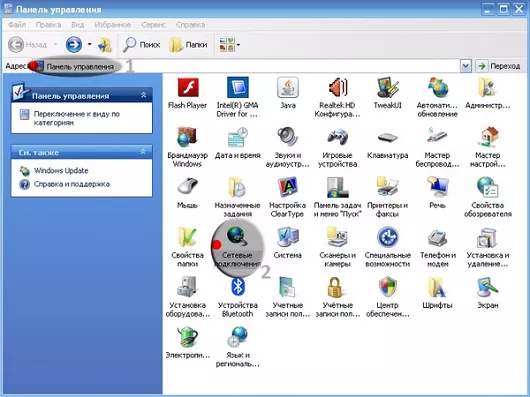
Task: Open the Избранное menu
Action: point(113,25)
